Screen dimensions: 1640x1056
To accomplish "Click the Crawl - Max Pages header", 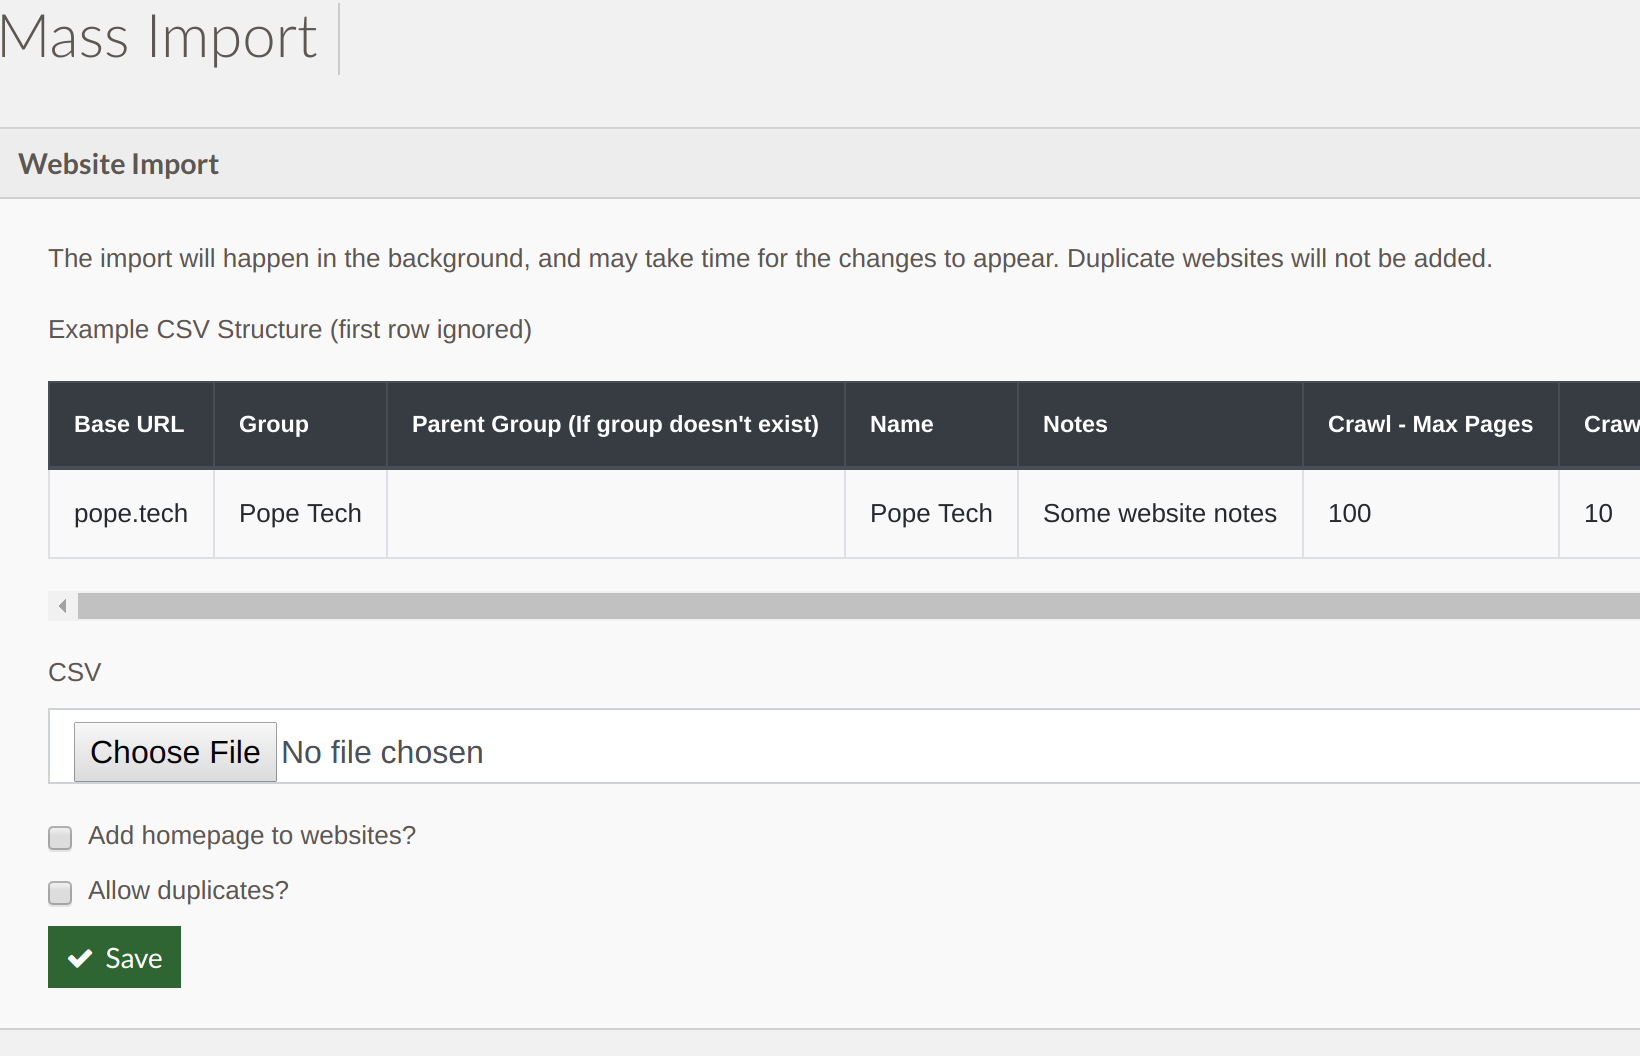I will (x=1430, y=424).
